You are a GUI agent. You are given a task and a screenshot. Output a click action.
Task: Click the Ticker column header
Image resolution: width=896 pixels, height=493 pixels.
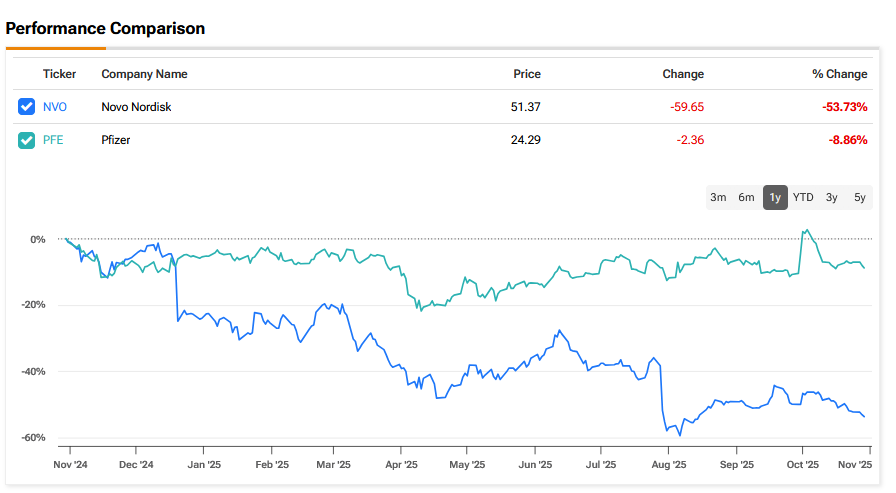(x=59, y=74)
